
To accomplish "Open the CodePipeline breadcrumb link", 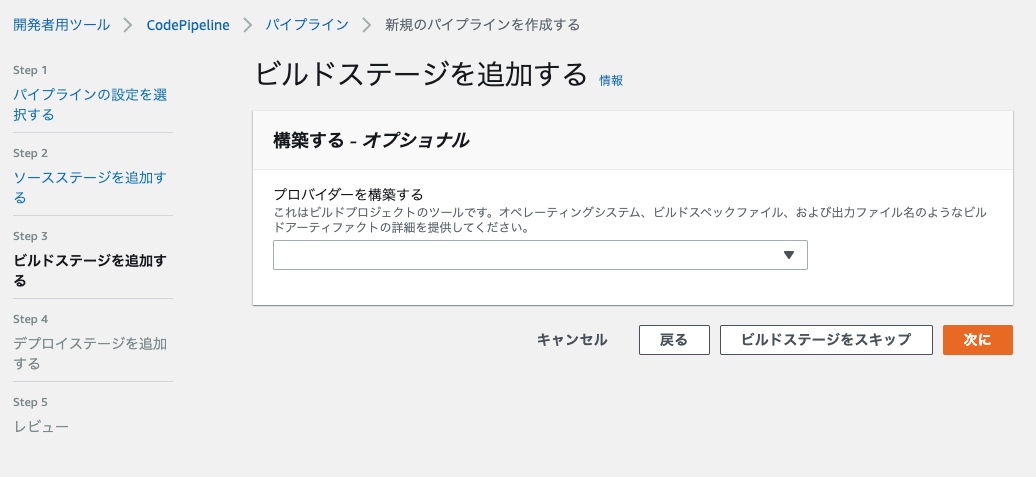I will 188,25.
